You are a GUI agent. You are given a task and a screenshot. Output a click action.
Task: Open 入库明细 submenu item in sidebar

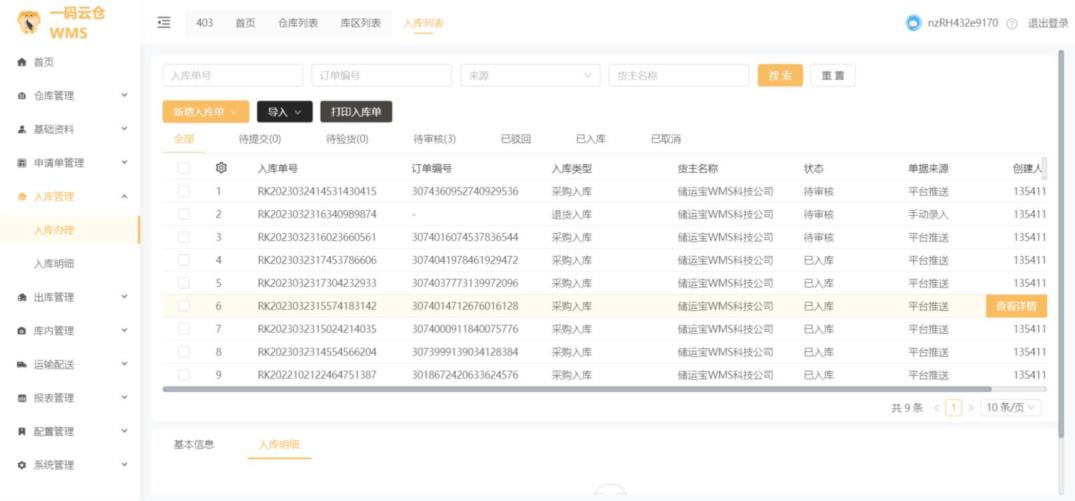53,264
